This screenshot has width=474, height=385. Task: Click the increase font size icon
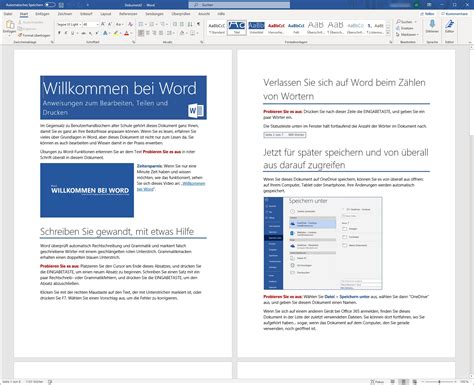103,24
